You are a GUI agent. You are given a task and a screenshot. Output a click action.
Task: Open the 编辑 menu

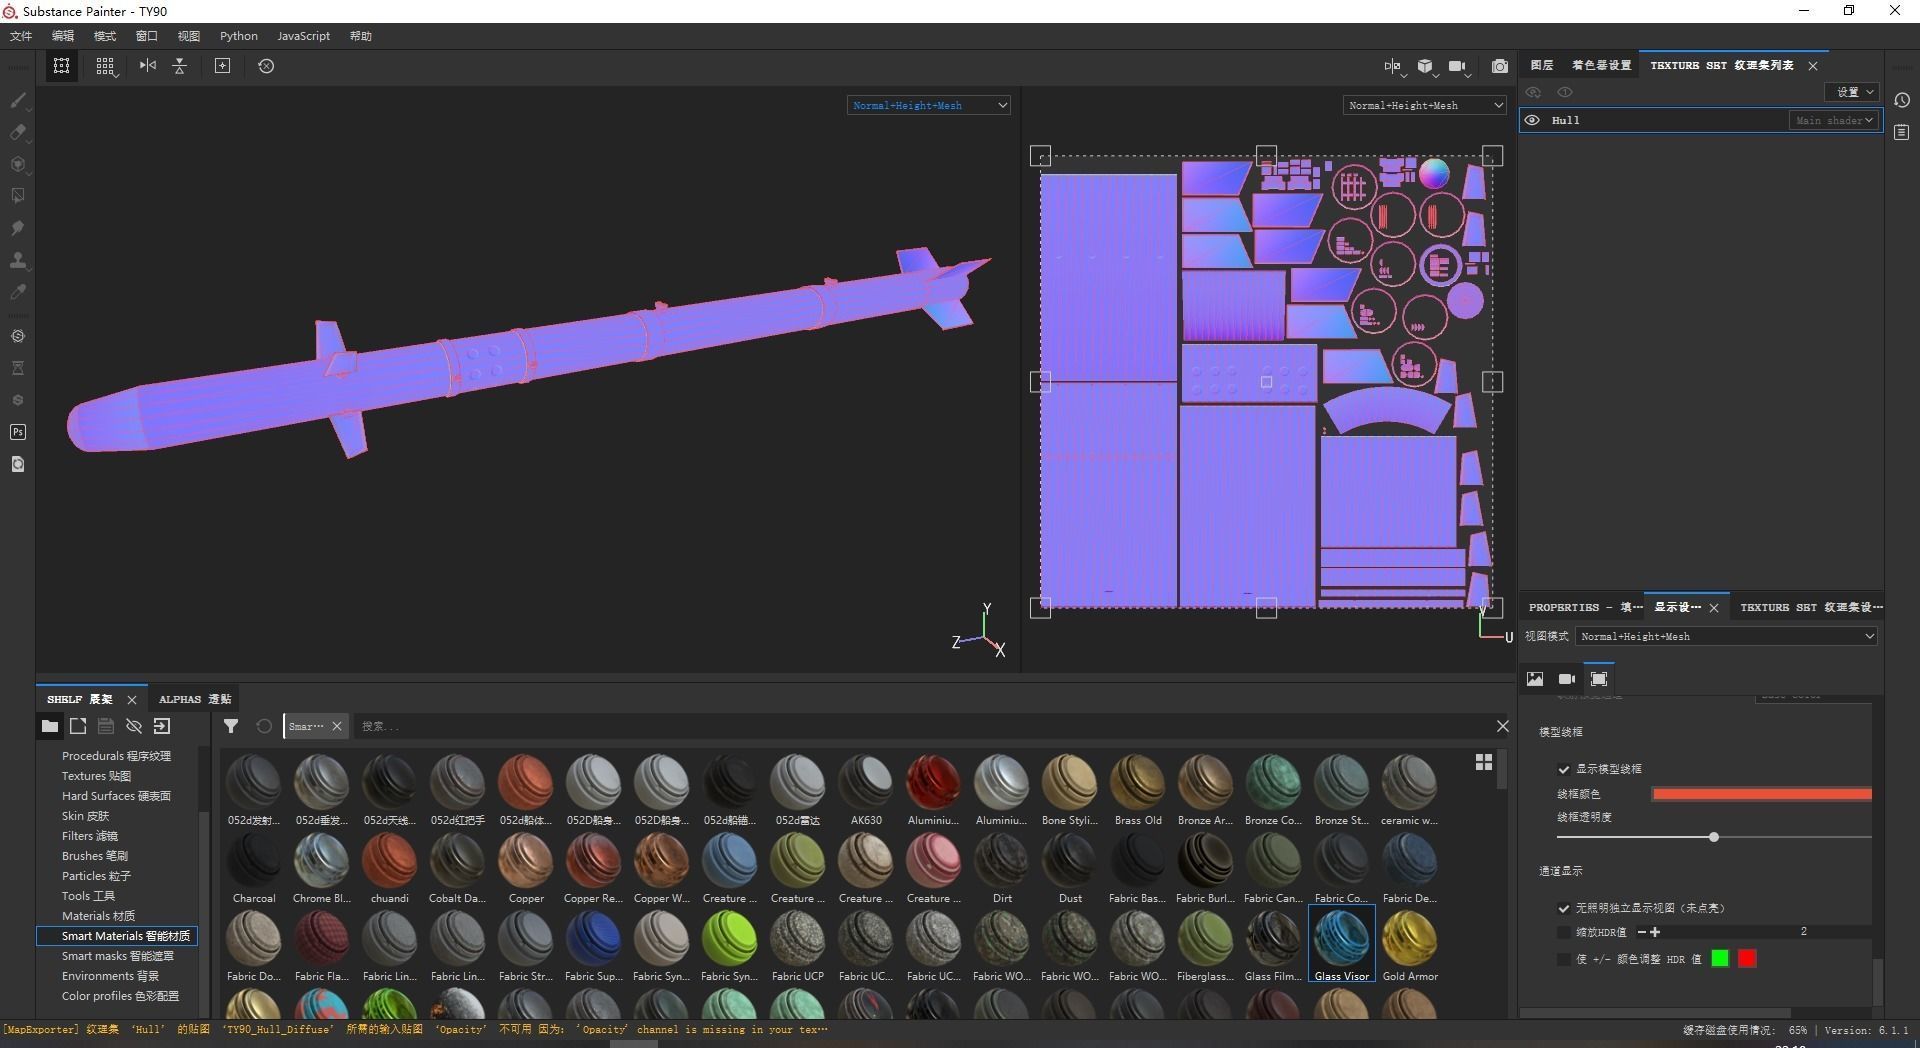[63, 36]
